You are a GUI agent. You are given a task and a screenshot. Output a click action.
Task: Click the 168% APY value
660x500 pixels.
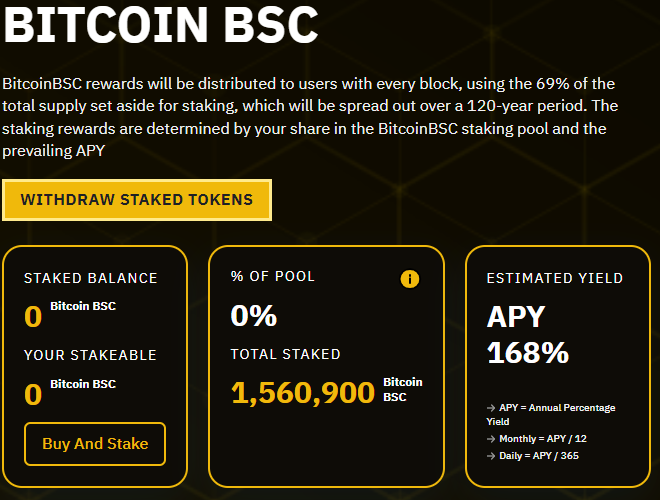[x=528, y=352]
